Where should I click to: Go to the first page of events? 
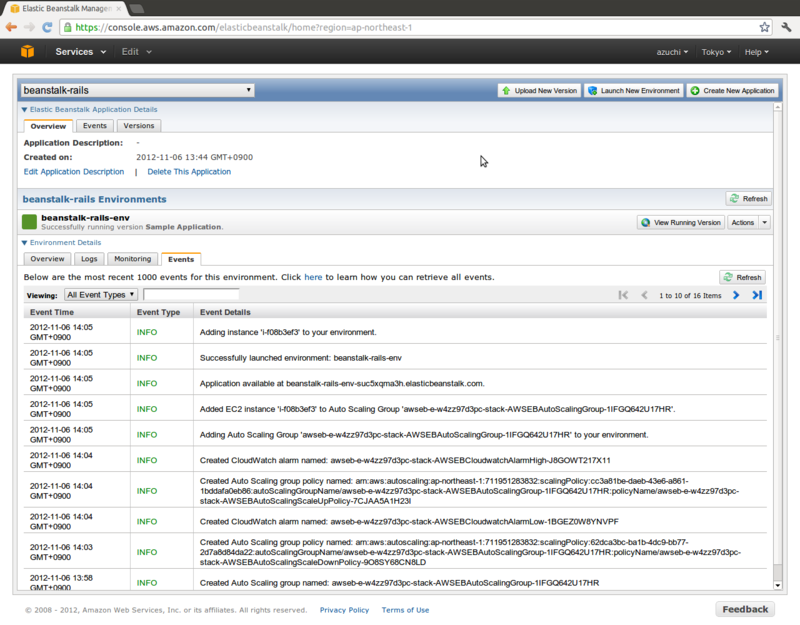coord(623,295)
